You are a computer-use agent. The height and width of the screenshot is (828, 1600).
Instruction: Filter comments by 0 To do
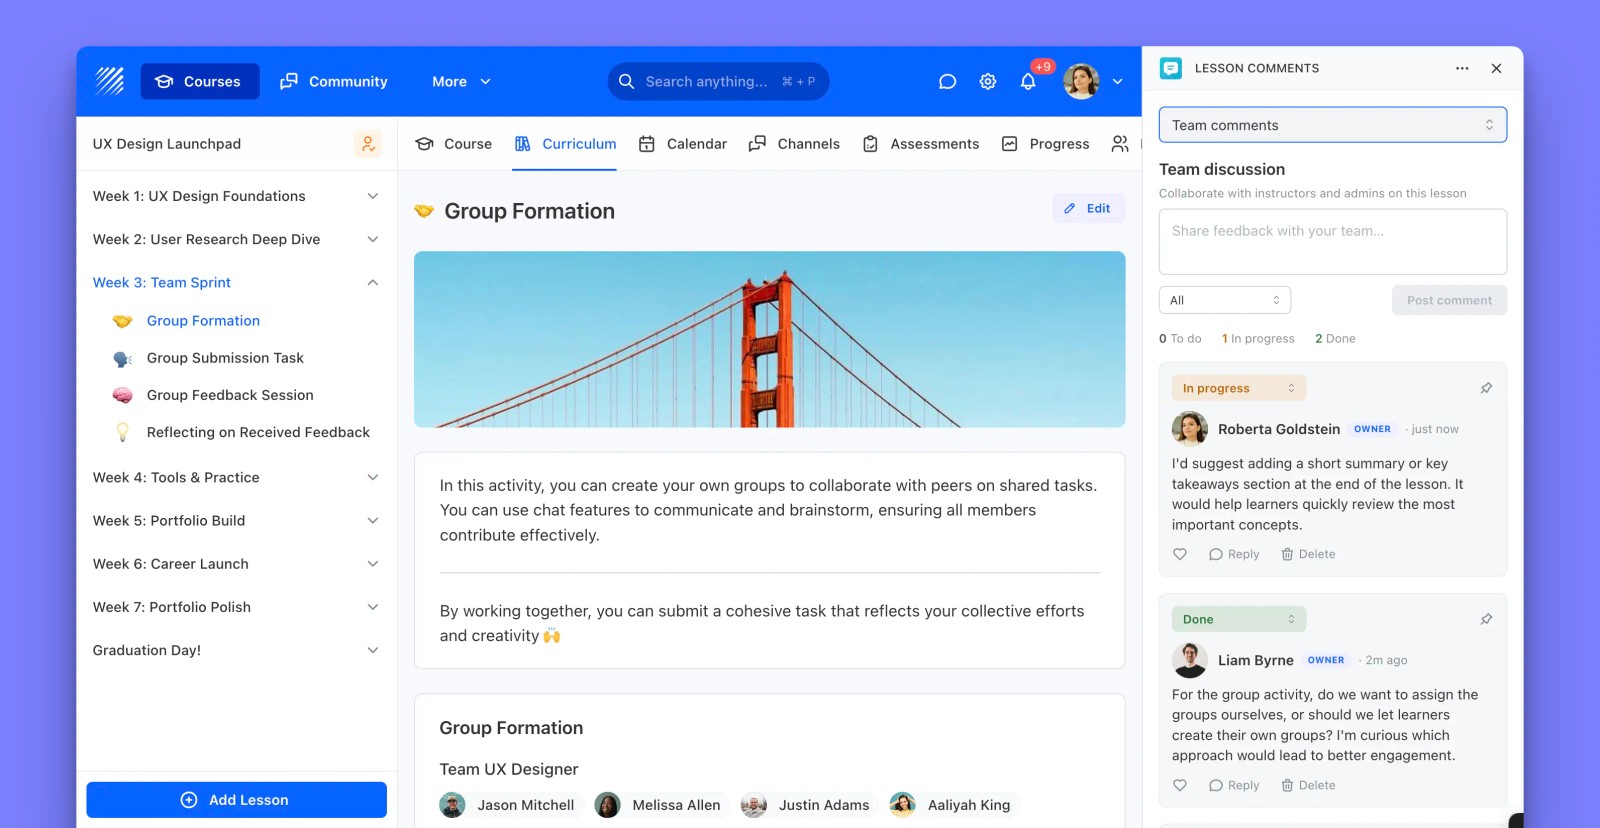click(1180, 339)
